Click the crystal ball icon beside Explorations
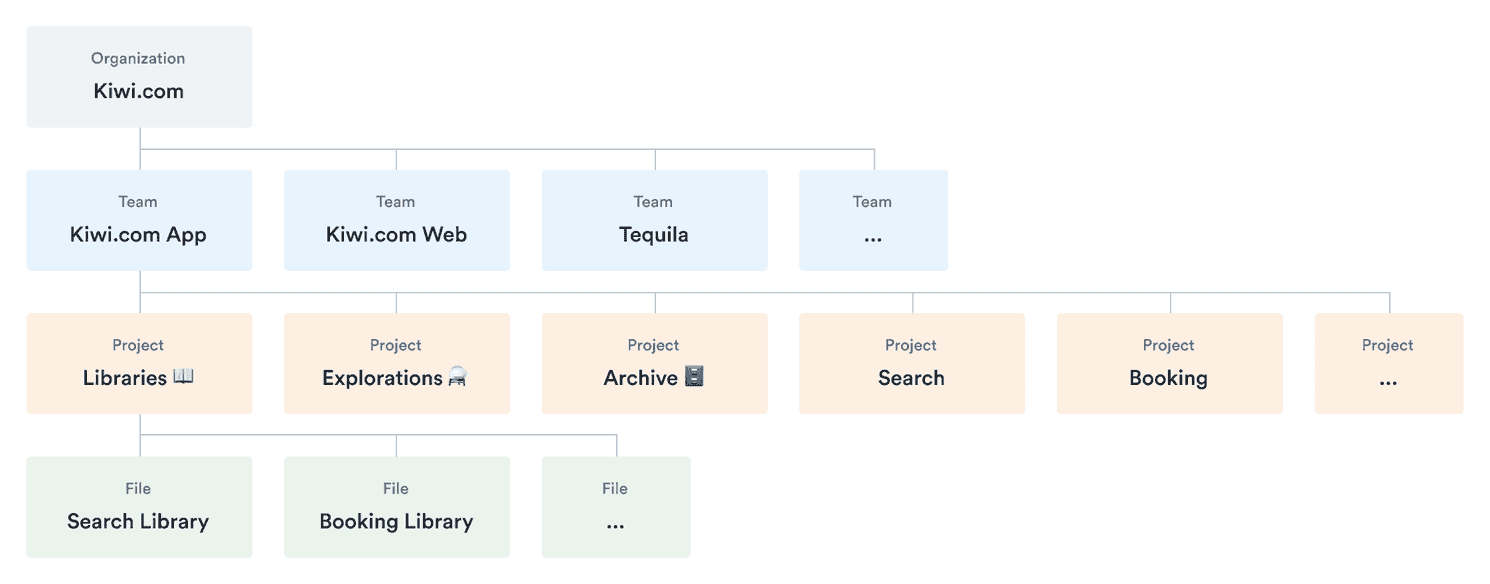 point(457,377)
